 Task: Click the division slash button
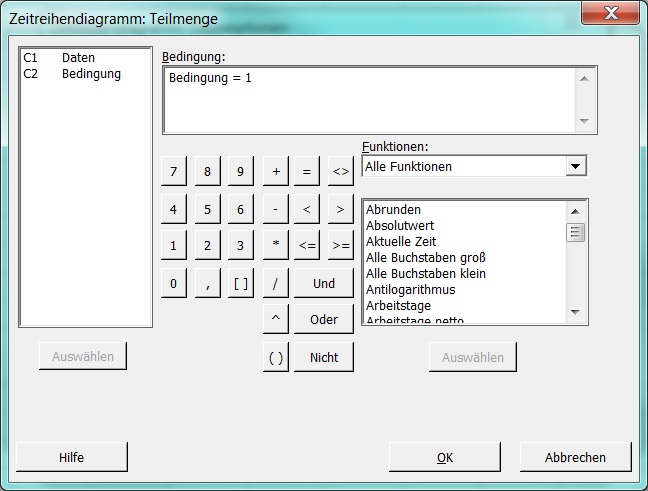(276, 283)
